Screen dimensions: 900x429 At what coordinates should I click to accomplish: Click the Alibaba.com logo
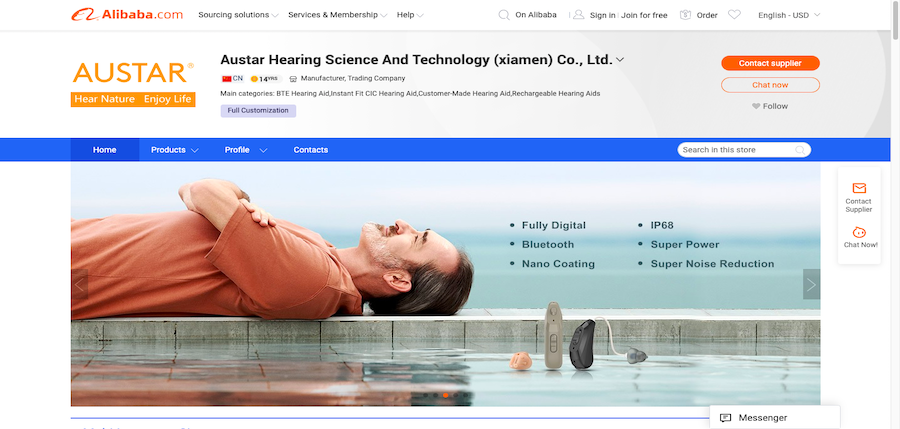point(127,15)
